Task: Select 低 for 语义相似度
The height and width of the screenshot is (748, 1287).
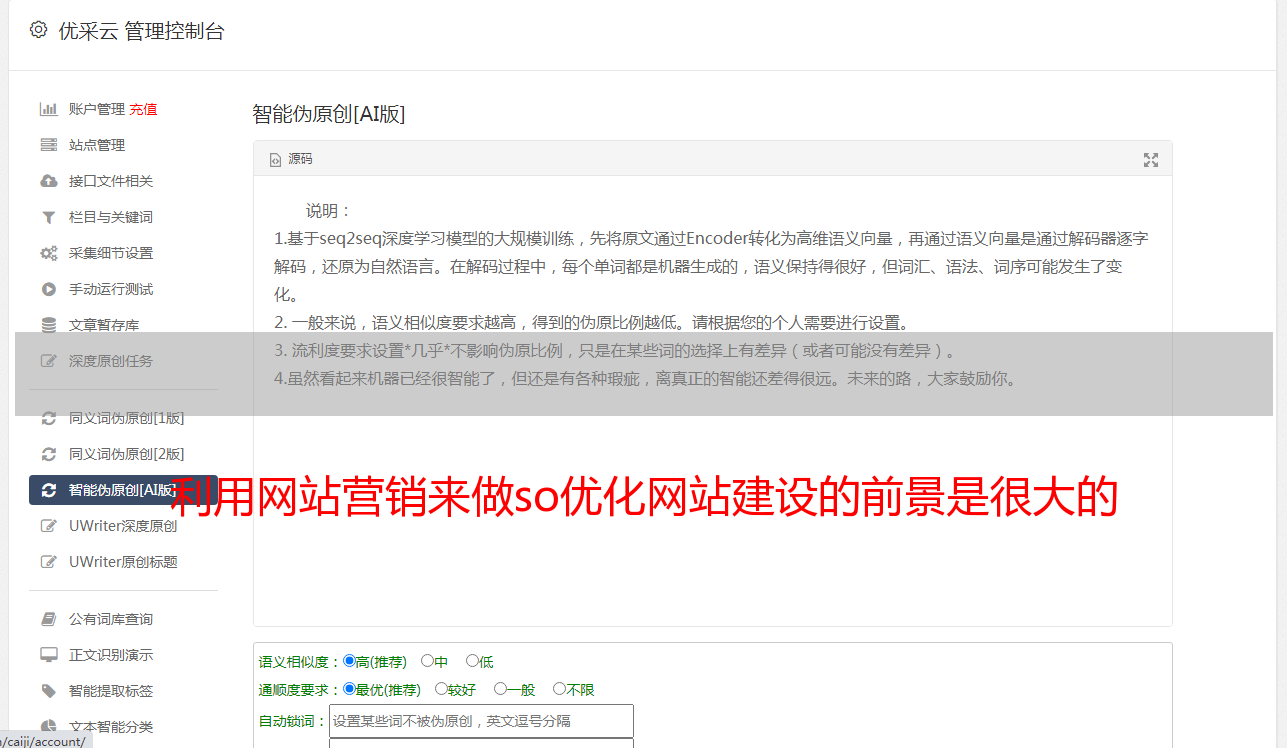Action: click(472, 661)
